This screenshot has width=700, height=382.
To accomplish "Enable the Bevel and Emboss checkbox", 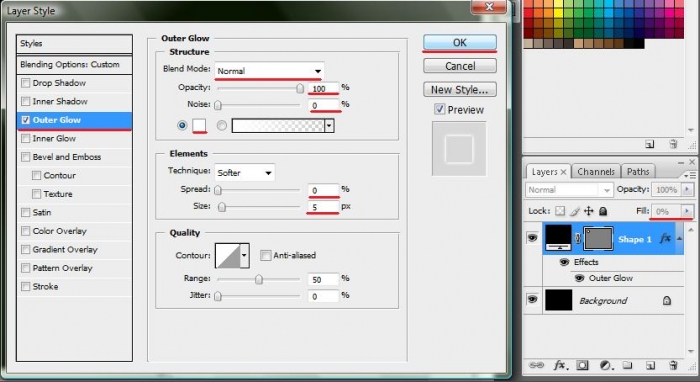I will tap(26, 157).
